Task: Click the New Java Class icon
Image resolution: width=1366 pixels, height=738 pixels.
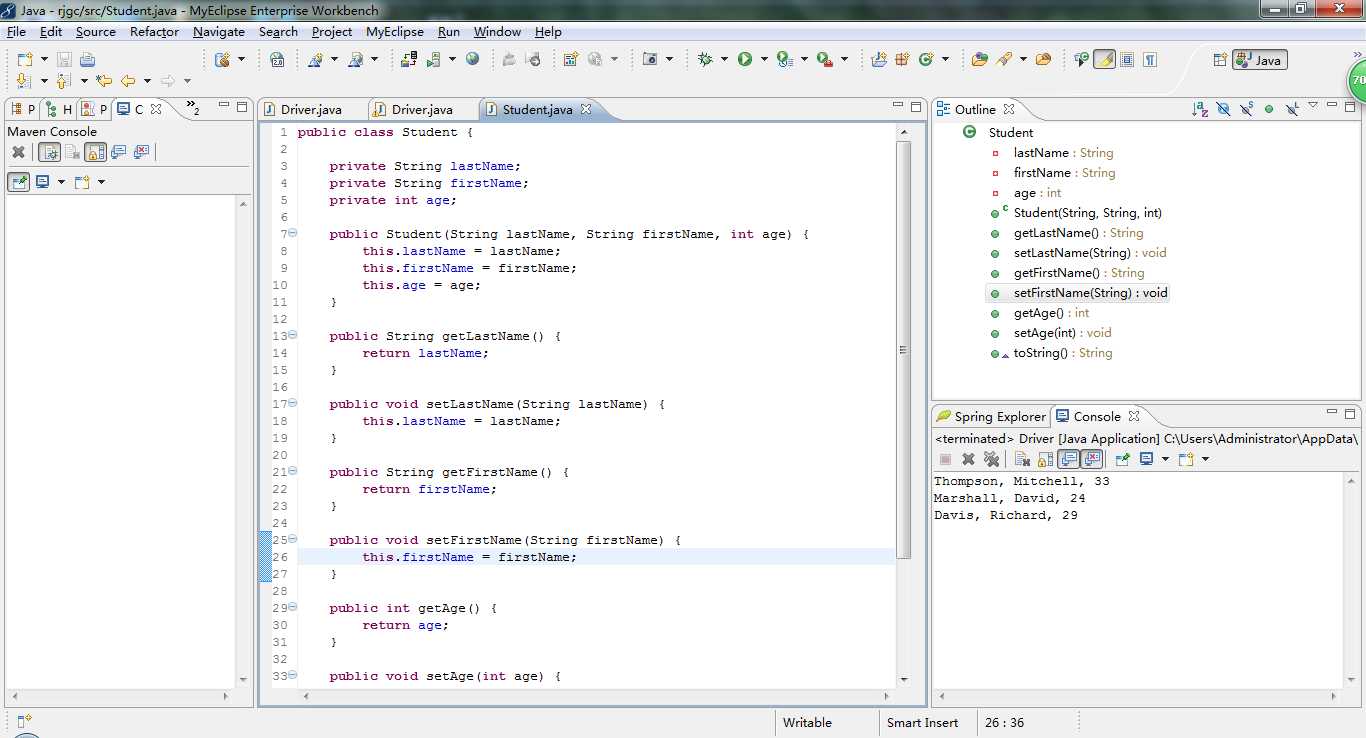Action: pos(925,60)
